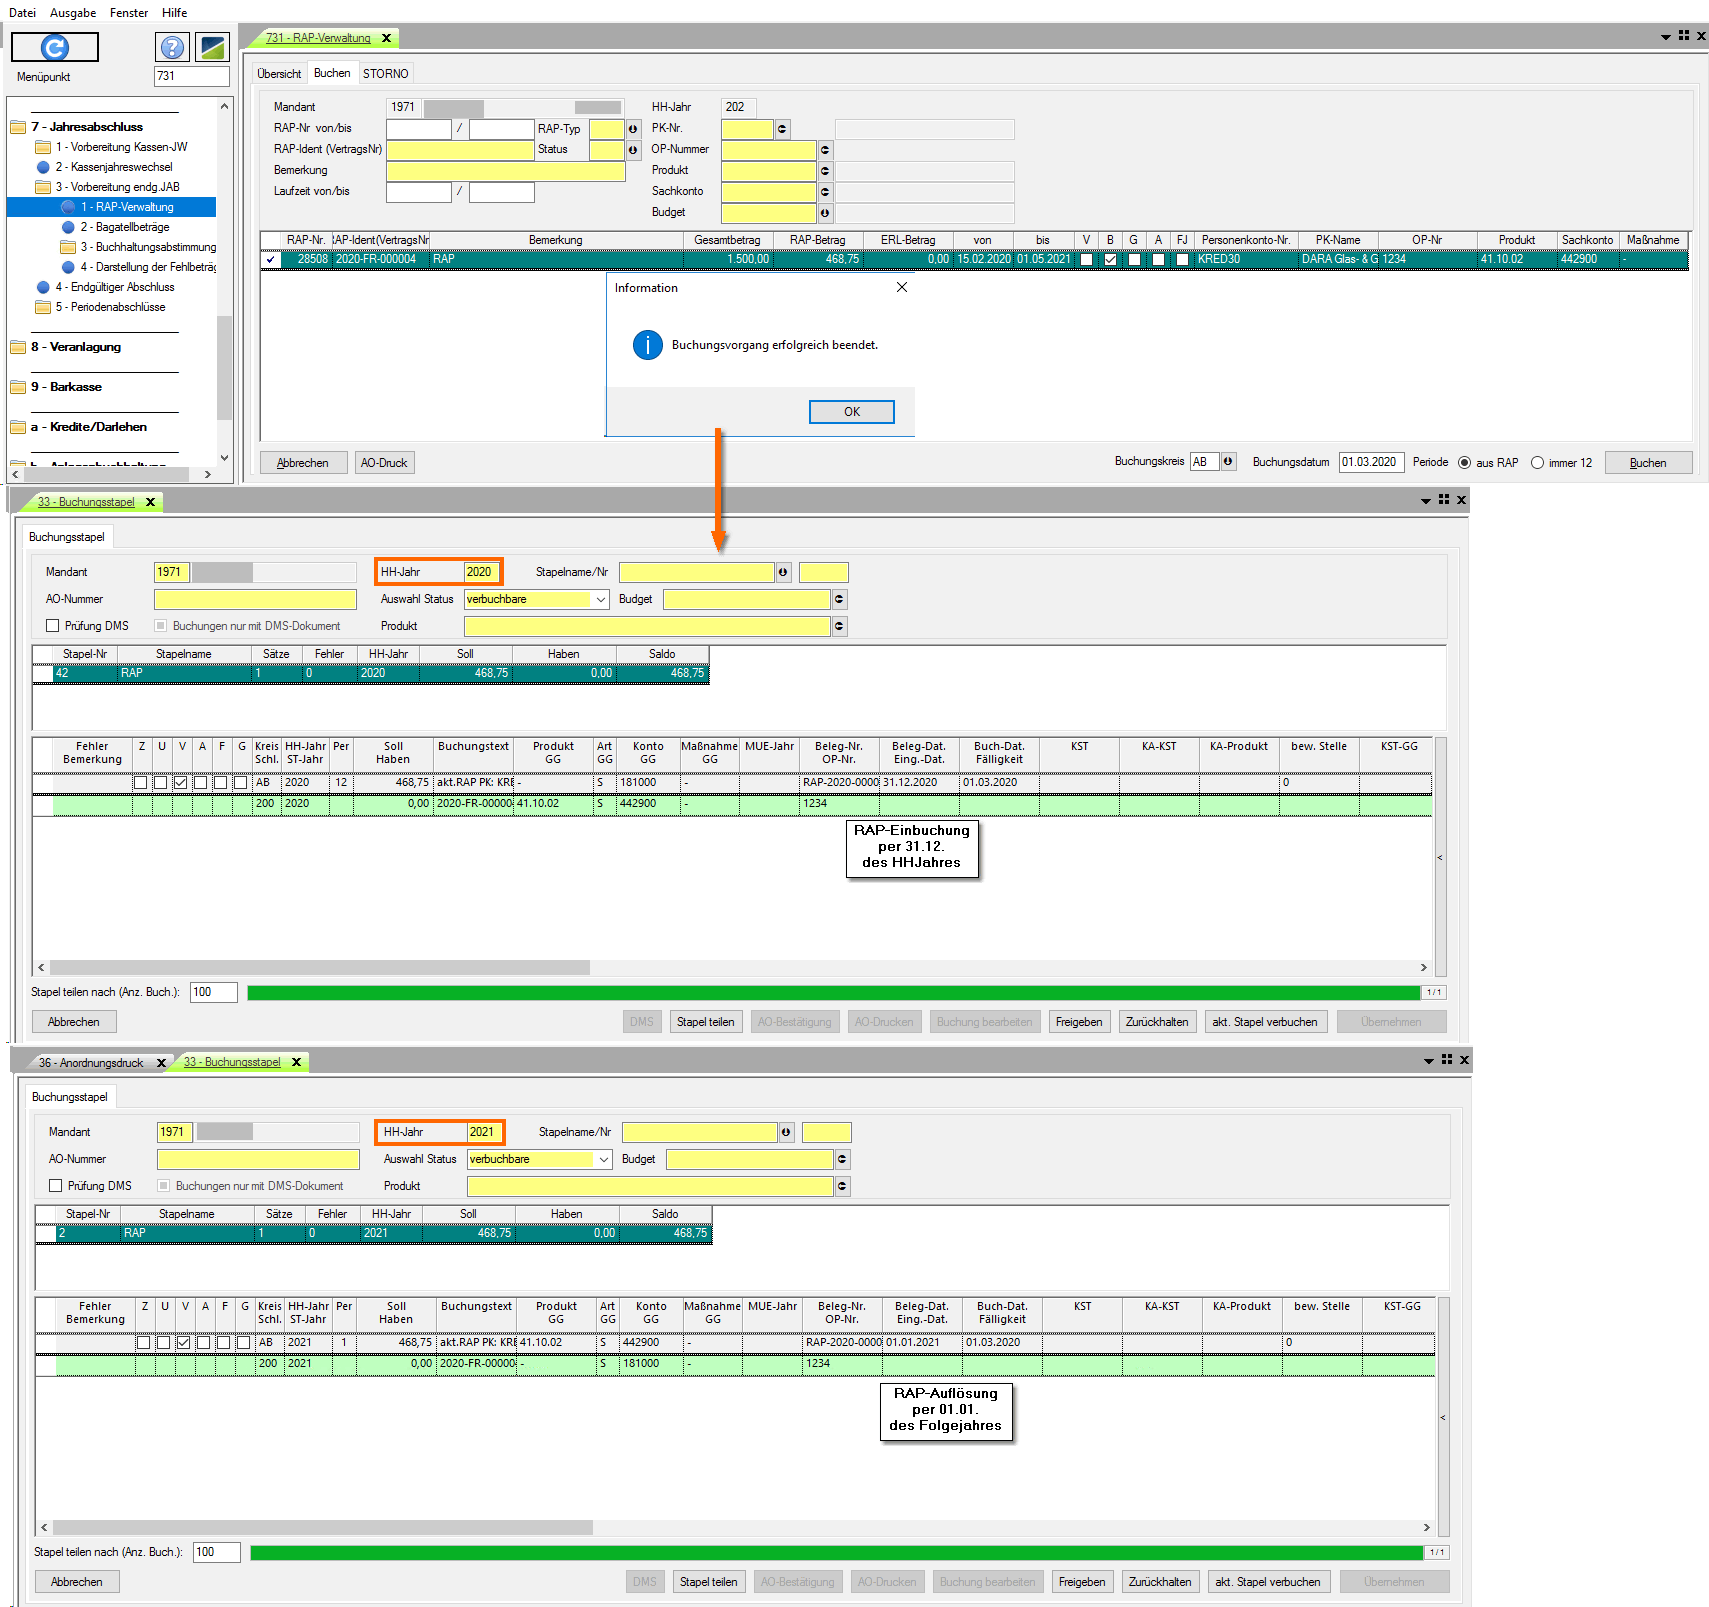
Task: Click the PK-Nr. search icon
Action: [x=782, y=129]
